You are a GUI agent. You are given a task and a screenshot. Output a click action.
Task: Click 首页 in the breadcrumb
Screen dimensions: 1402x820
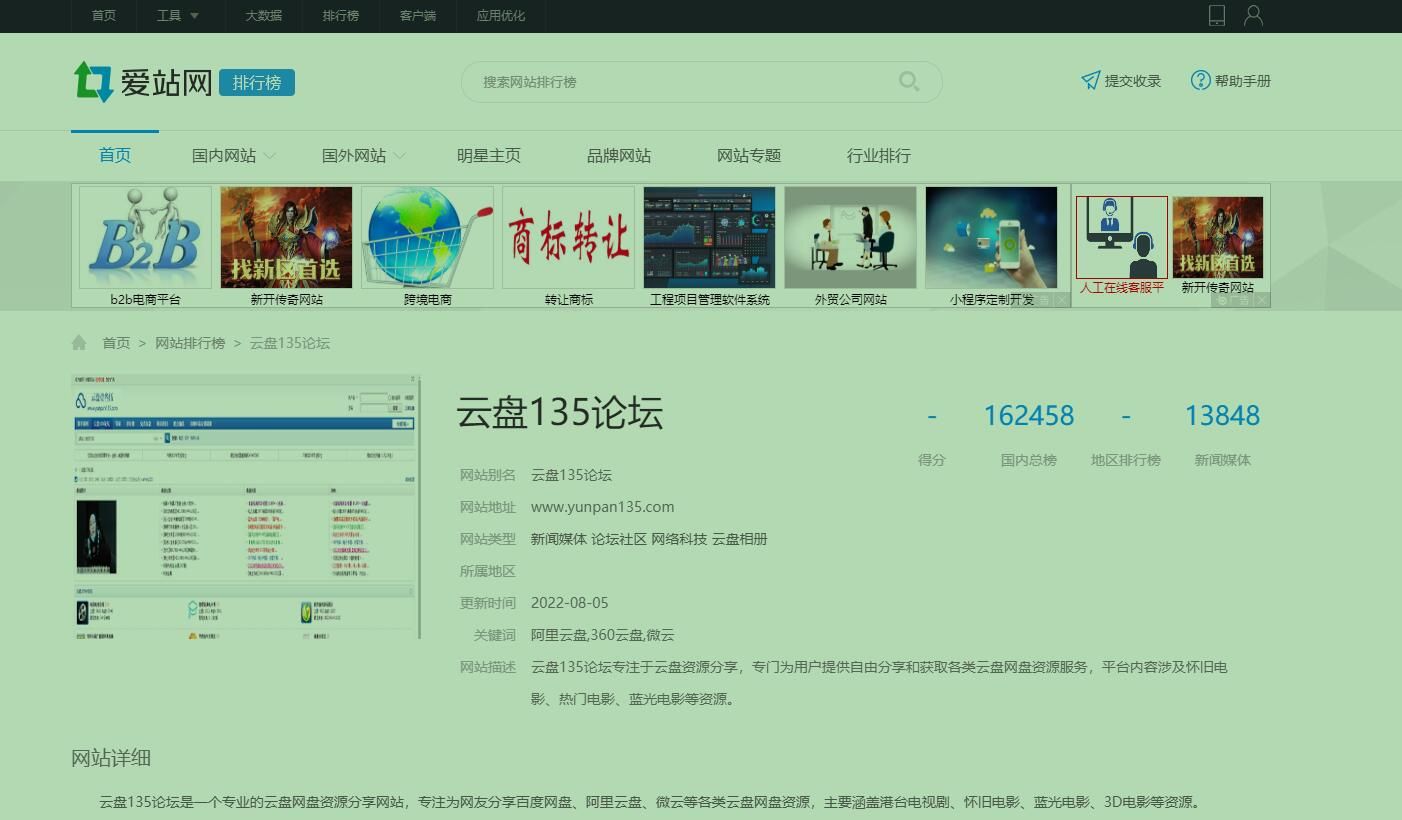[116, 343]
